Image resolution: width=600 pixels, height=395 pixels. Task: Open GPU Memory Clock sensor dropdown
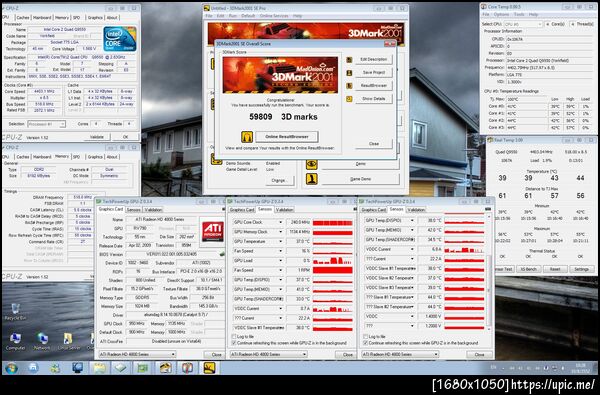(280, 232)
